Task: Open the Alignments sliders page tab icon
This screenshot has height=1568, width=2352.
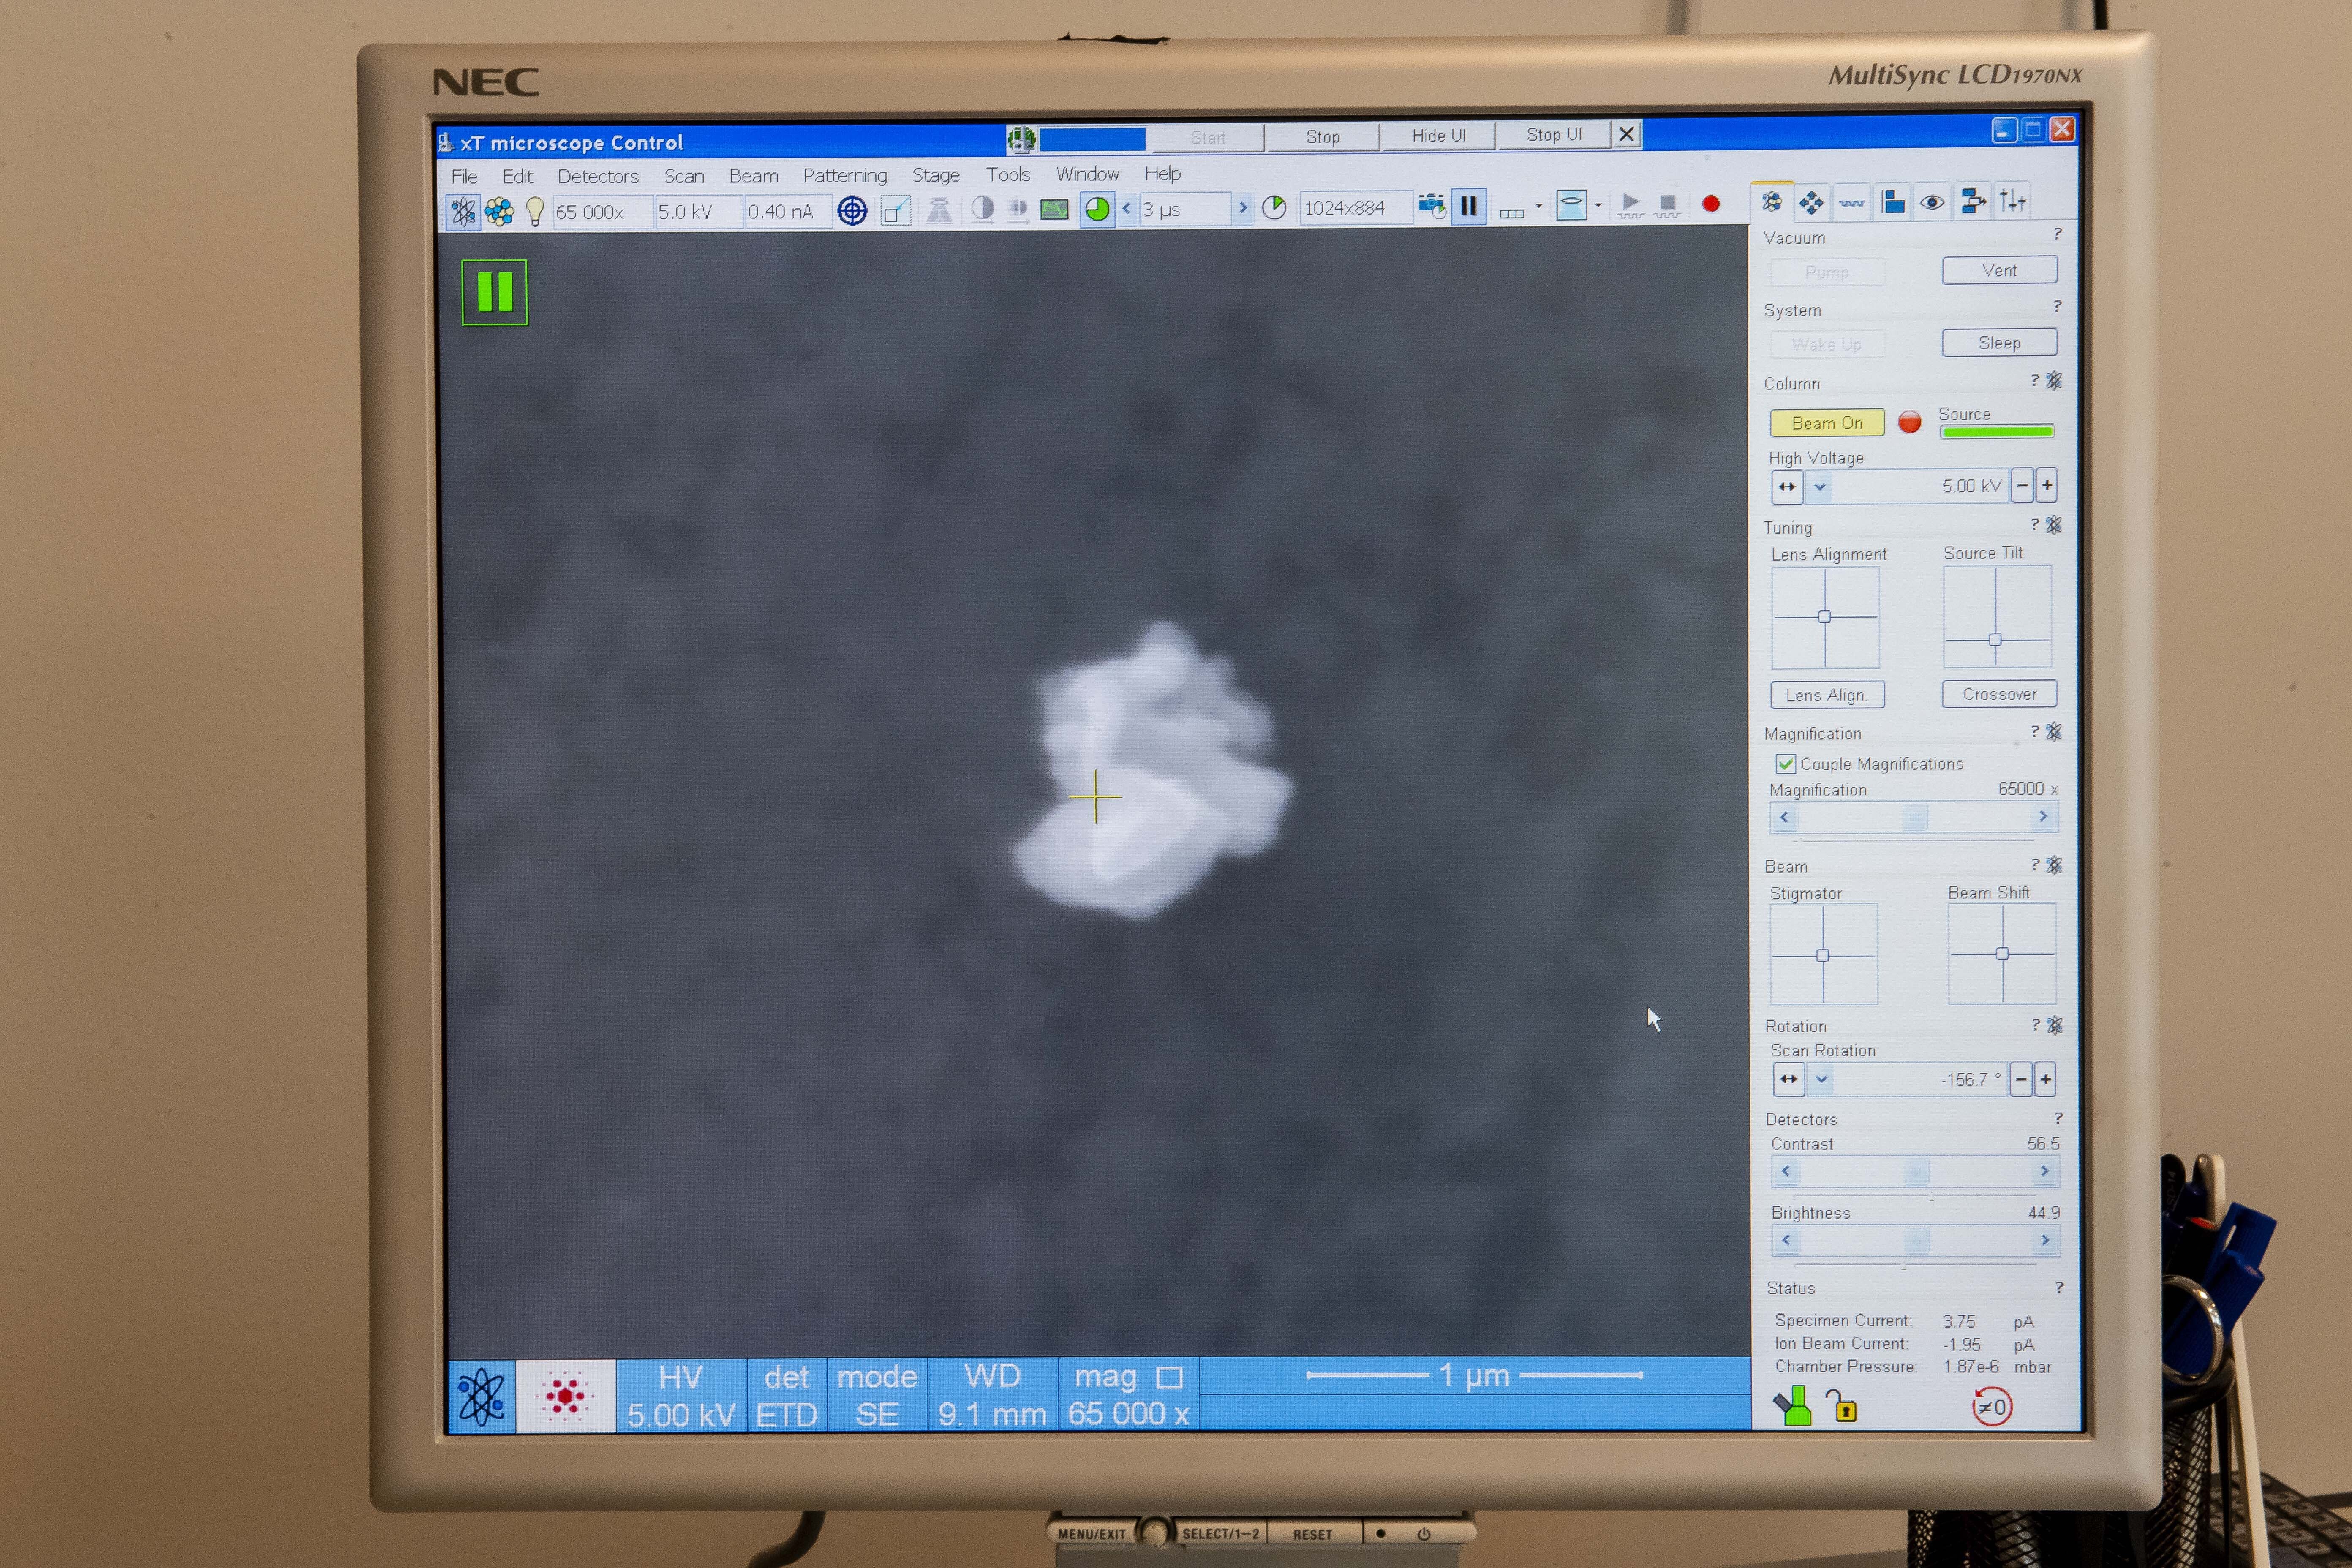Action: (x=2012, y=201)
